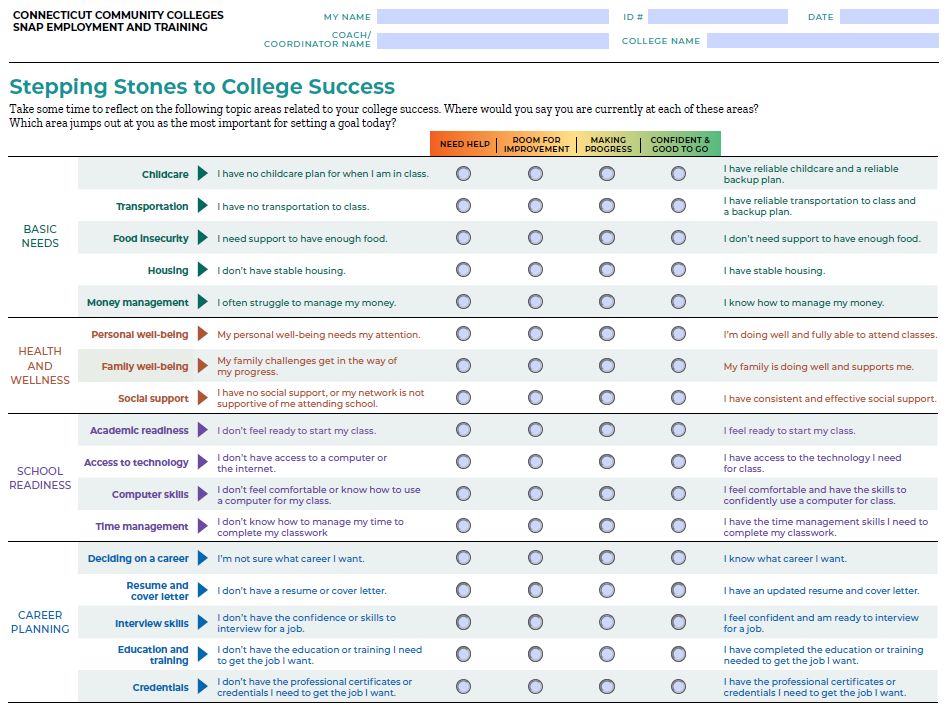Click the College Name input field
The image size is (949, 713).
tap(822, 41)
